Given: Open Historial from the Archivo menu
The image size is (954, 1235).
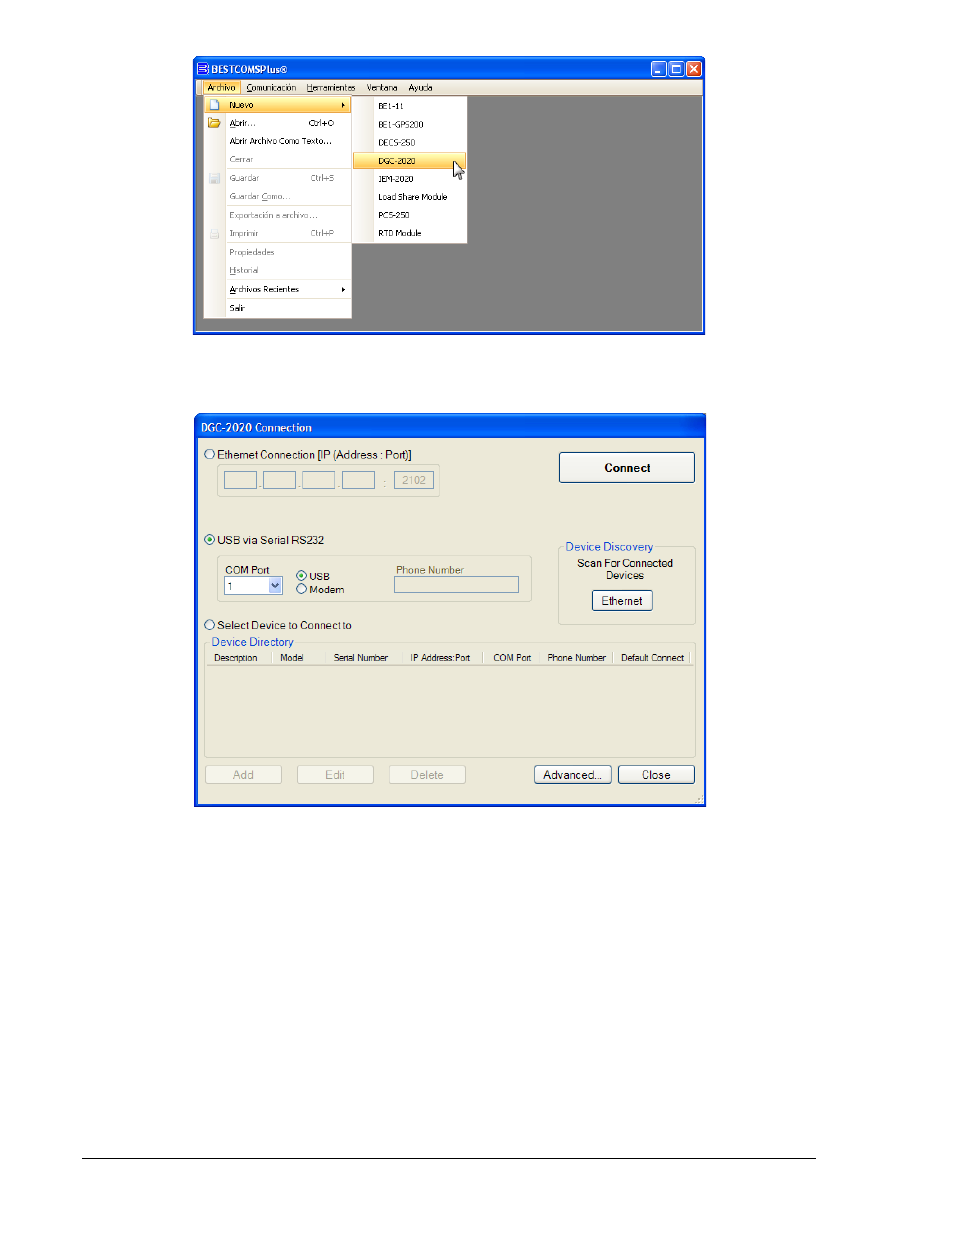Looking at the screenshot, I should pyautogui.click(x=278, y=270).
